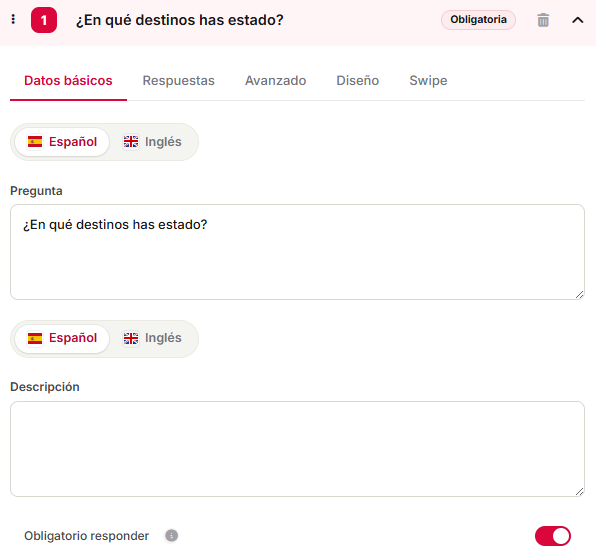Image resolution: width=596 pixels, height=557 pixels.
Task: Go to the Diseño tab
Action: 358,81
